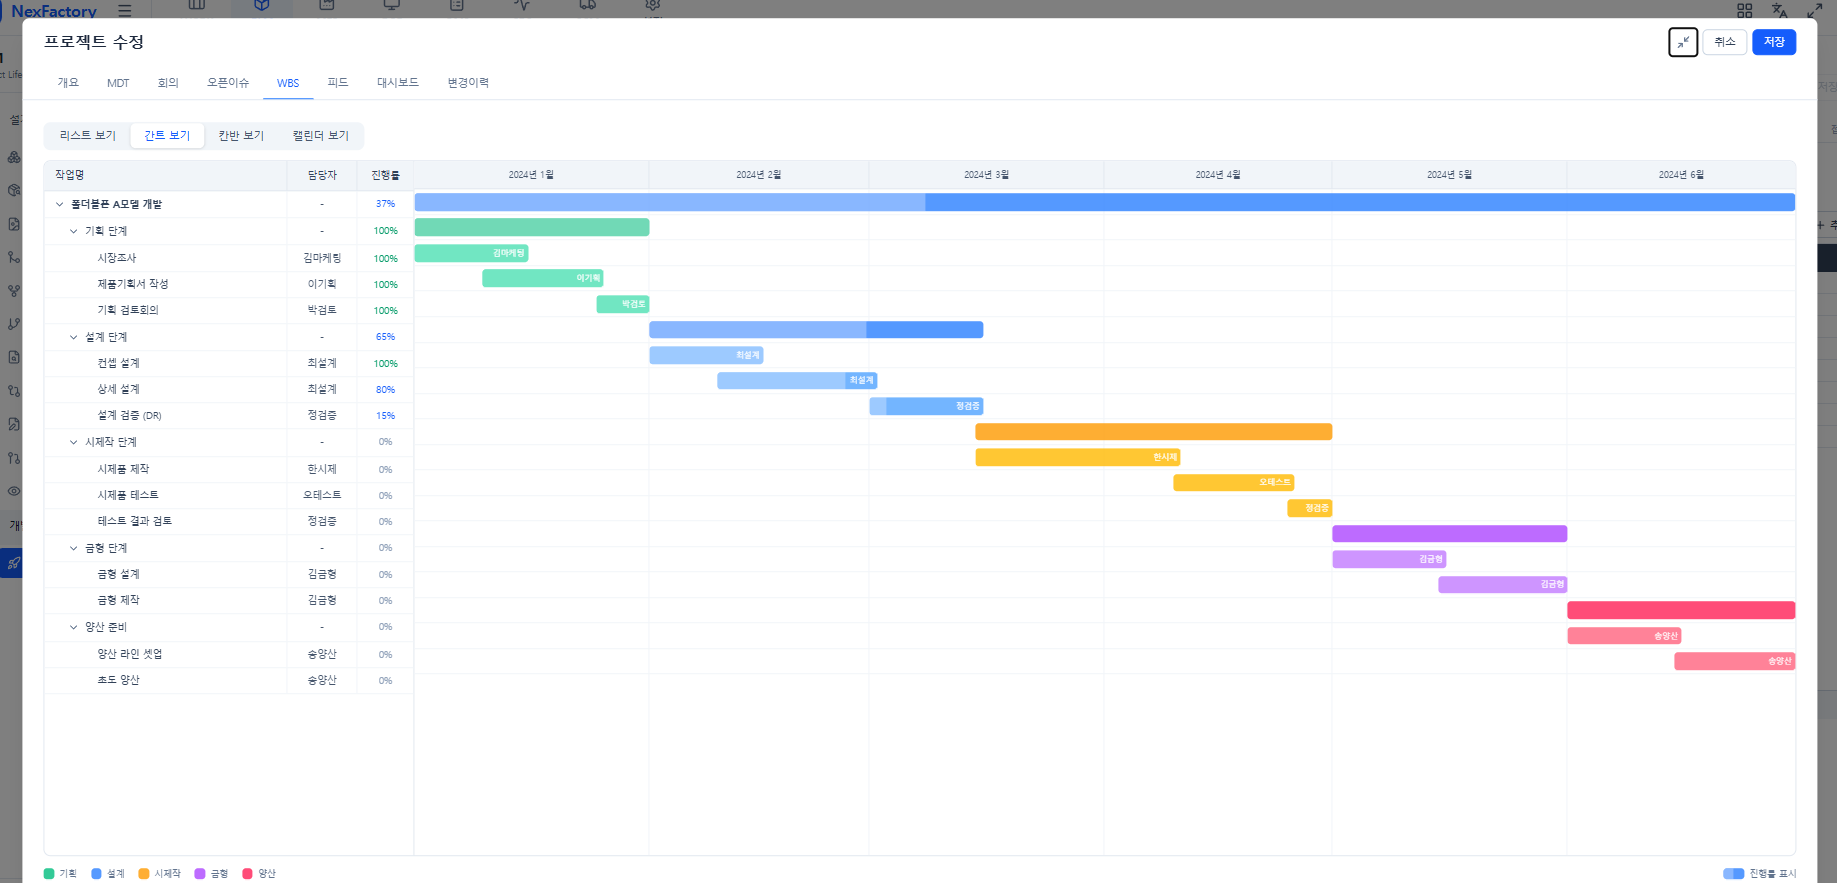Click the file search icon in left sidebar
Screen dimensions: 1837x883
tap(14, 357)
